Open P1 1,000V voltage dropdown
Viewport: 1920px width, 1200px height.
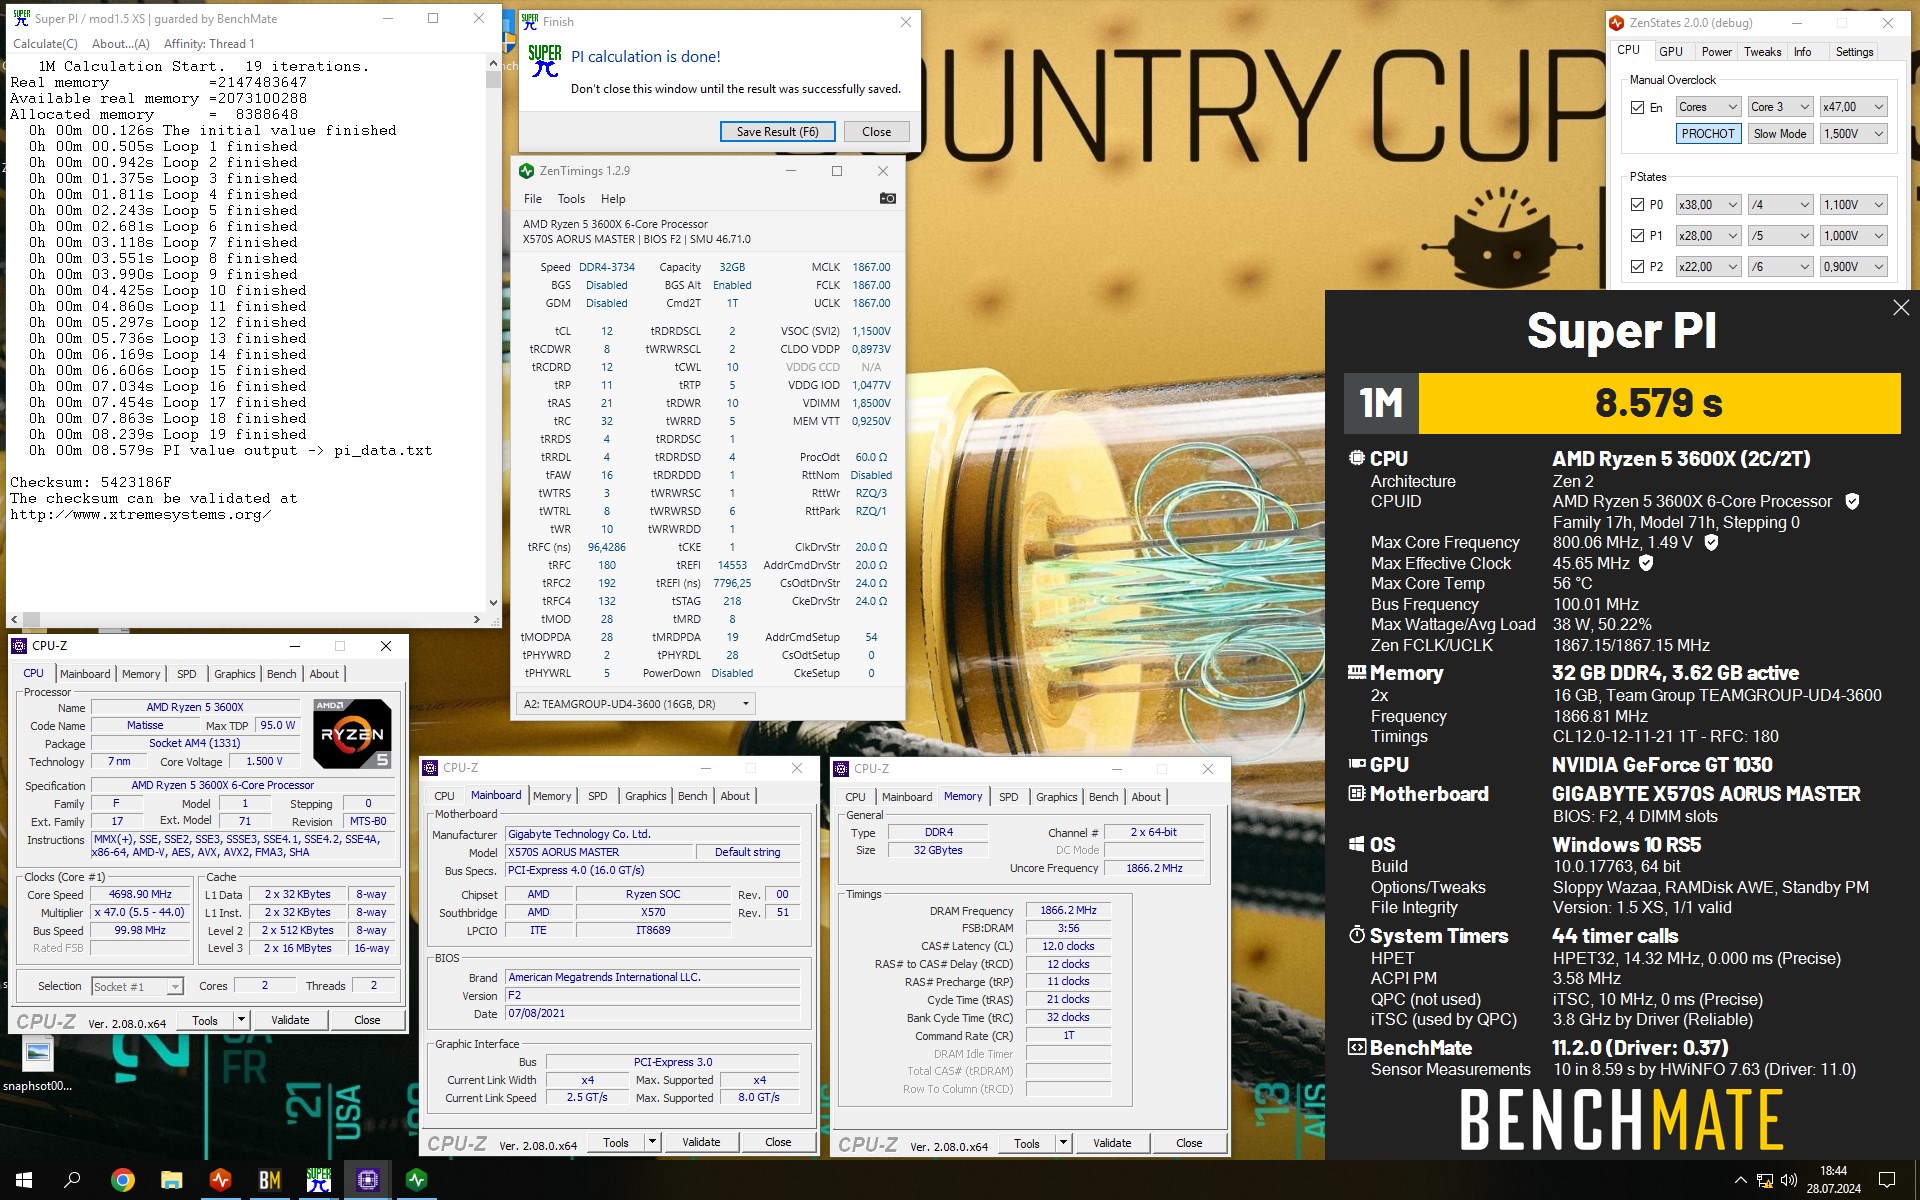1853,235
